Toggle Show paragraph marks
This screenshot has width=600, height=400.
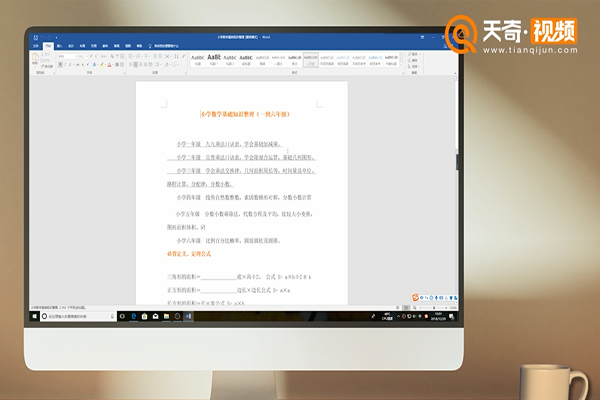tap(184, 56)
